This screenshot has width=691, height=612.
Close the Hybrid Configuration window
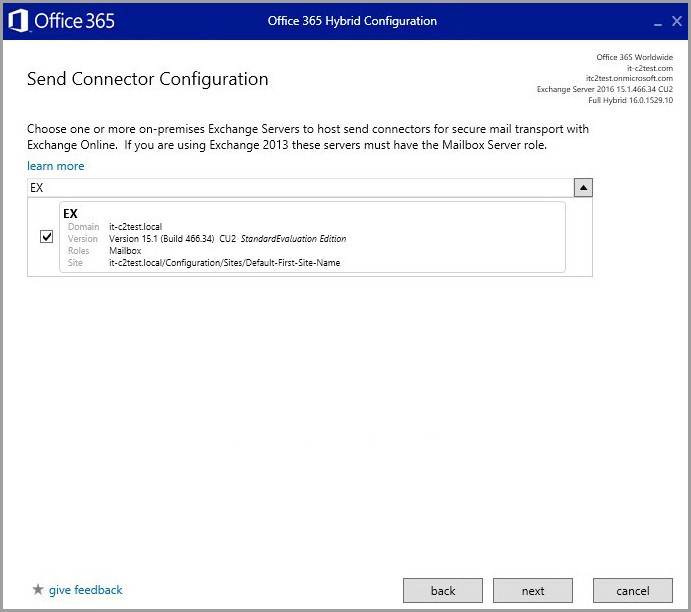677,21
